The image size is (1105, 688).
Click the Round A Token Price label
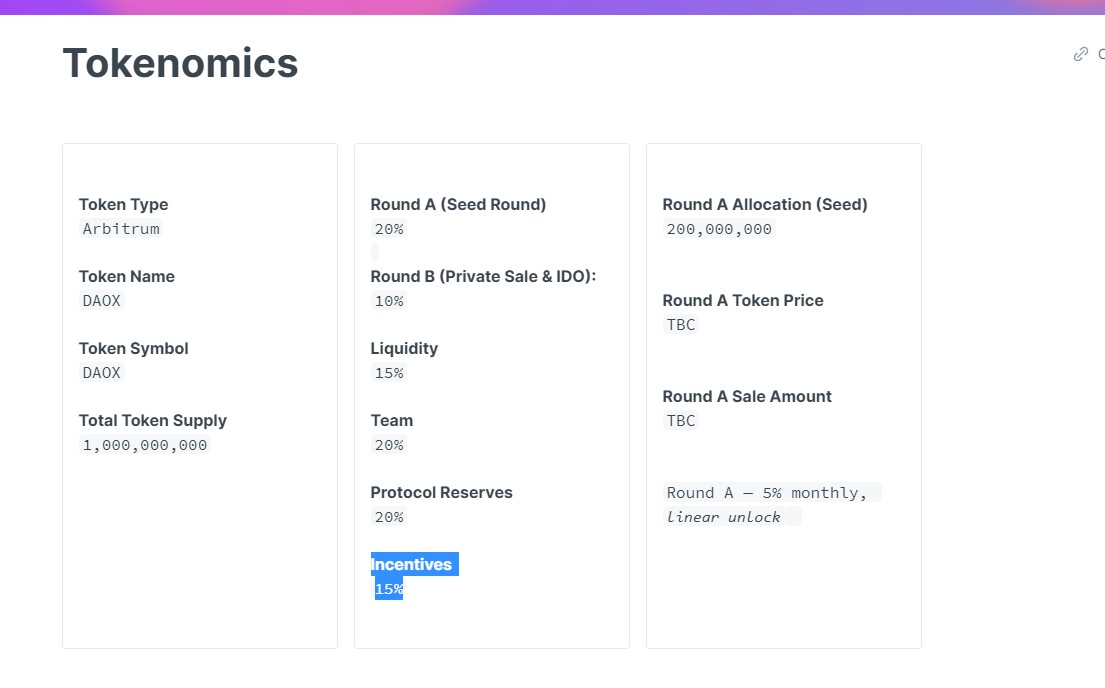(x=743, y=300)
